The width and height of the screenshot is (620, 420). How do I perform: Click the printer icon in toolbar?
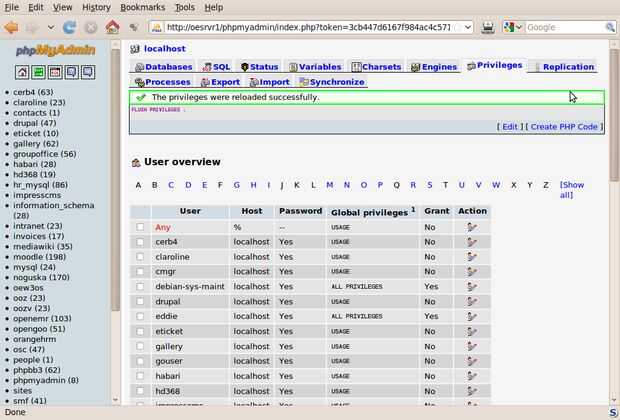488,27
